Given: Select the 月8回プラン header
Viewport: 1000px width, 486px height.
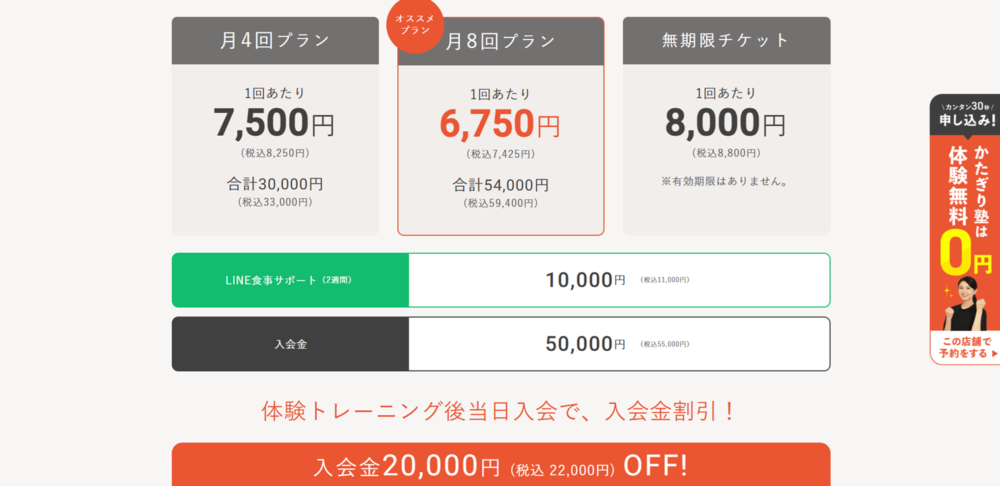Looking at the screenshot, I should click(501, 41).
